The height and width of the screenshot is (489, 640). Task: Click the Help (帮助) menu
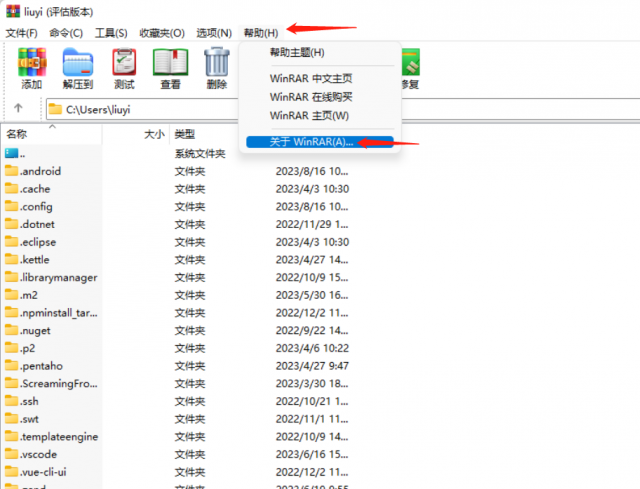[x=261, y=33]
